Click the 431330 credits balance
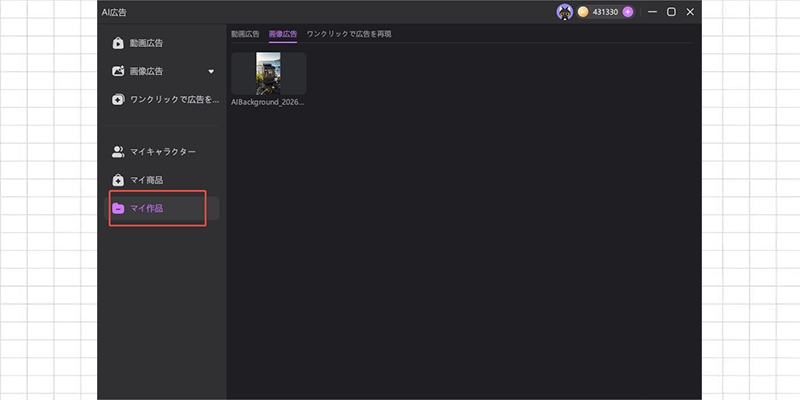 605,12
